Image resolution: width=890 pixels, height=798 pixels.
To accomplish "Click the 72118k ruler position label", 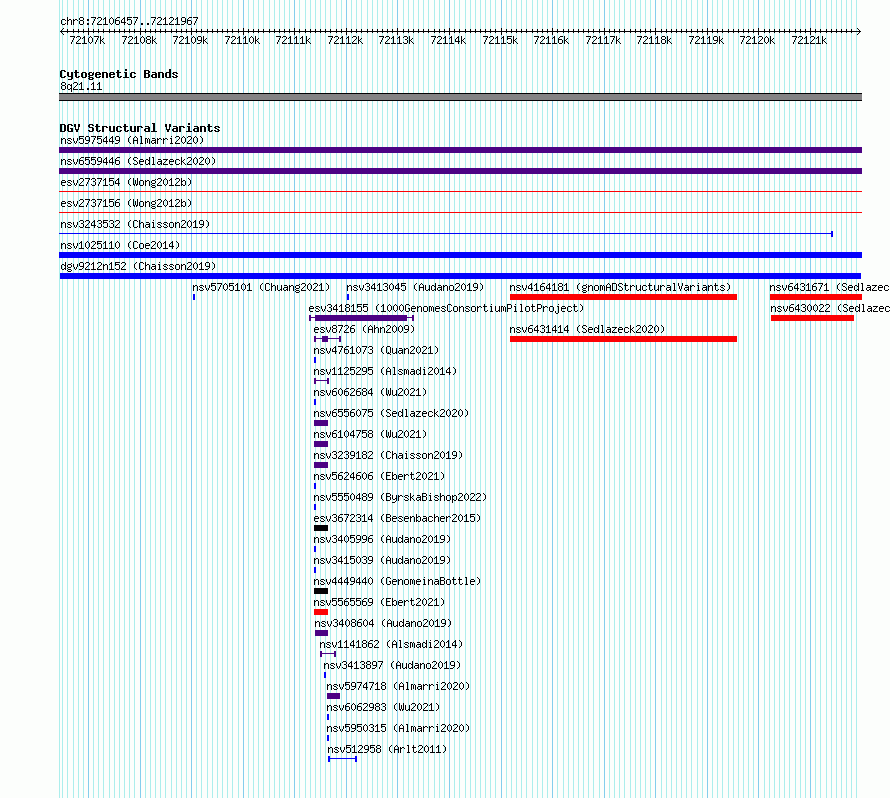I will pyautogui.click(x=654, y=40).
